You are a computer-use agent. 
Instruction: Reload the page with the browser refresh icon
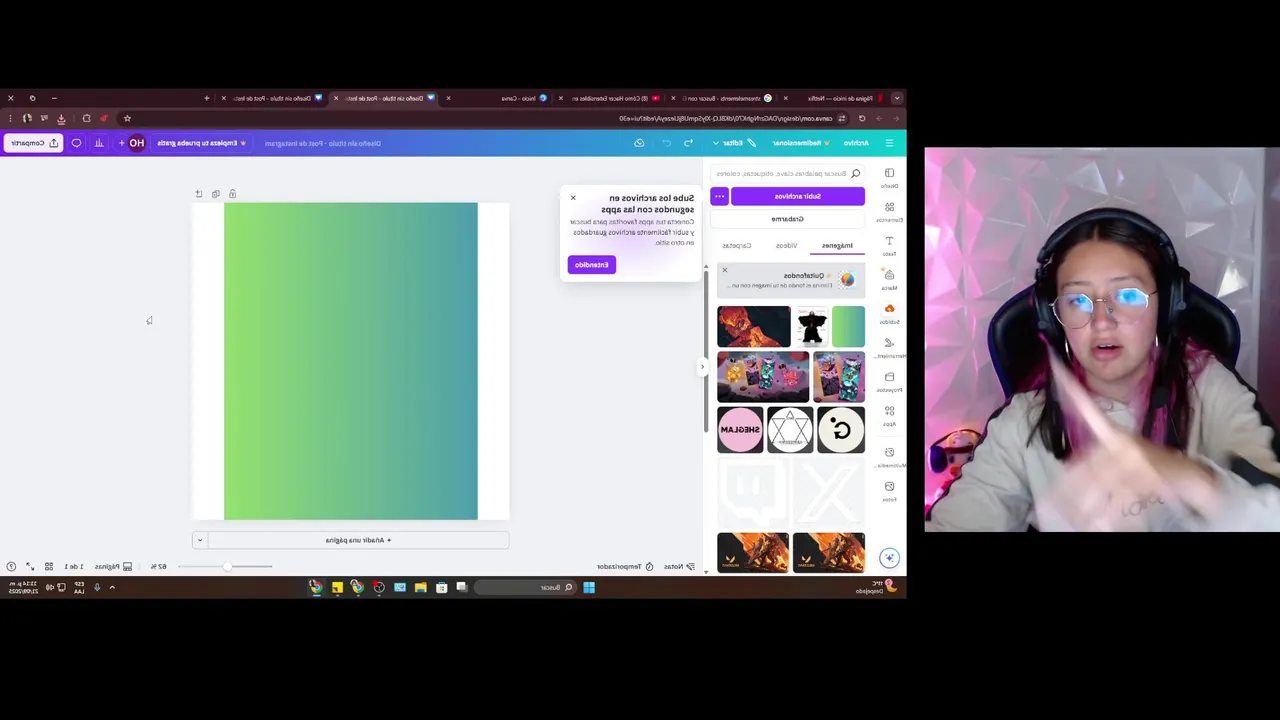[x=861, y=118]
